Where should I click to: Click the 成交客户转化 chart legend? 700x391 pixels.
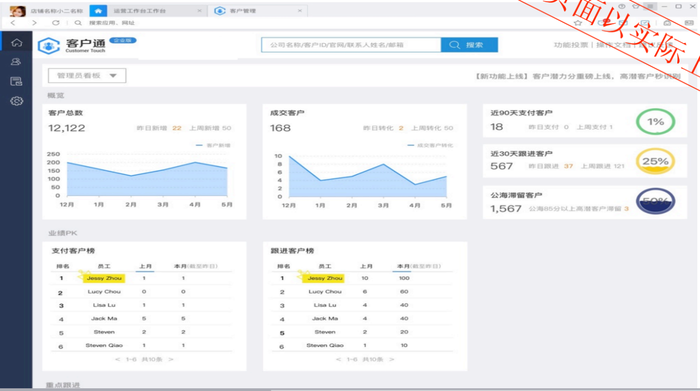pos(430,145)
